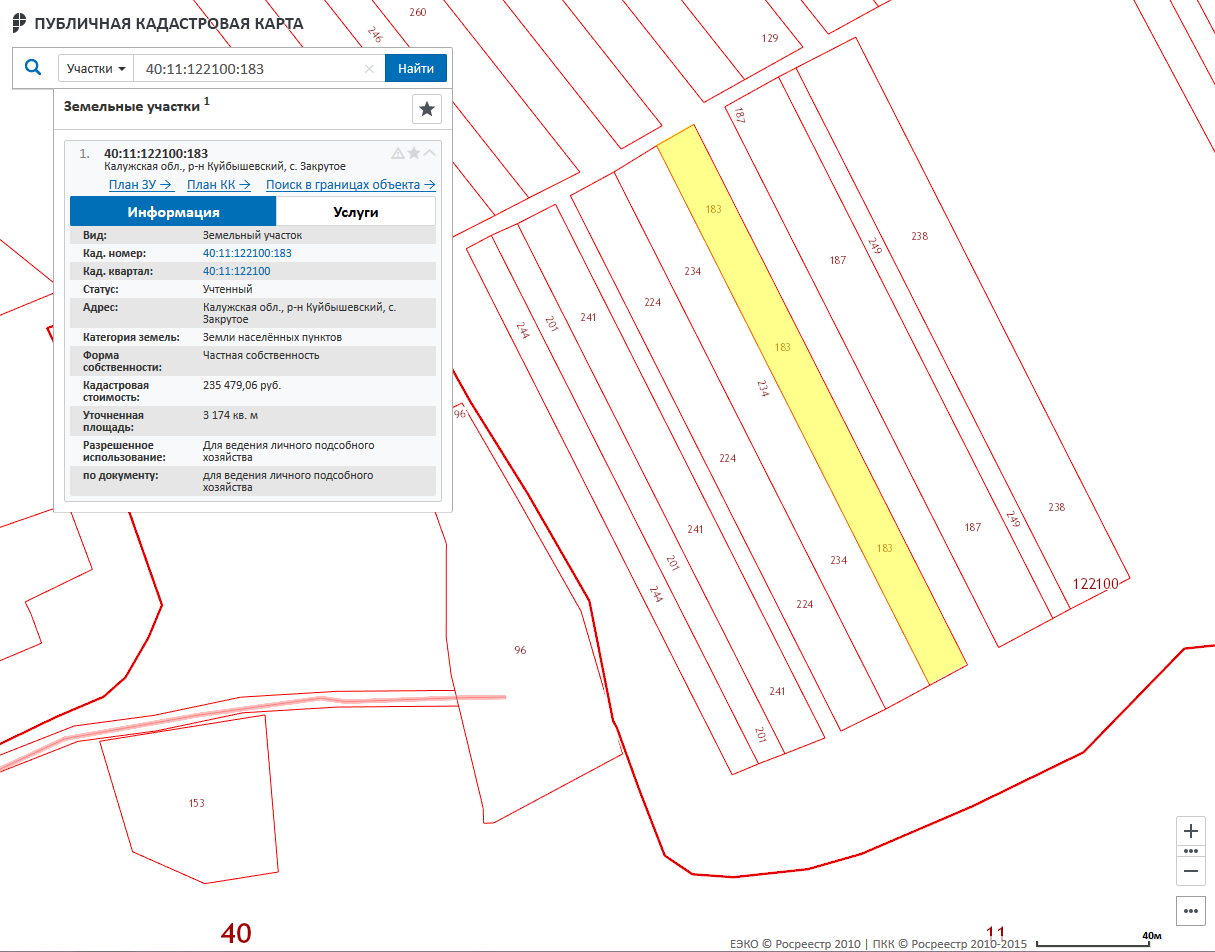Click the ПУБЛИЧНАЯ КАДАСТРОВАЯ КАРТА title
The width and height of the screenshot is (1215, 952).
click(169, 23)
